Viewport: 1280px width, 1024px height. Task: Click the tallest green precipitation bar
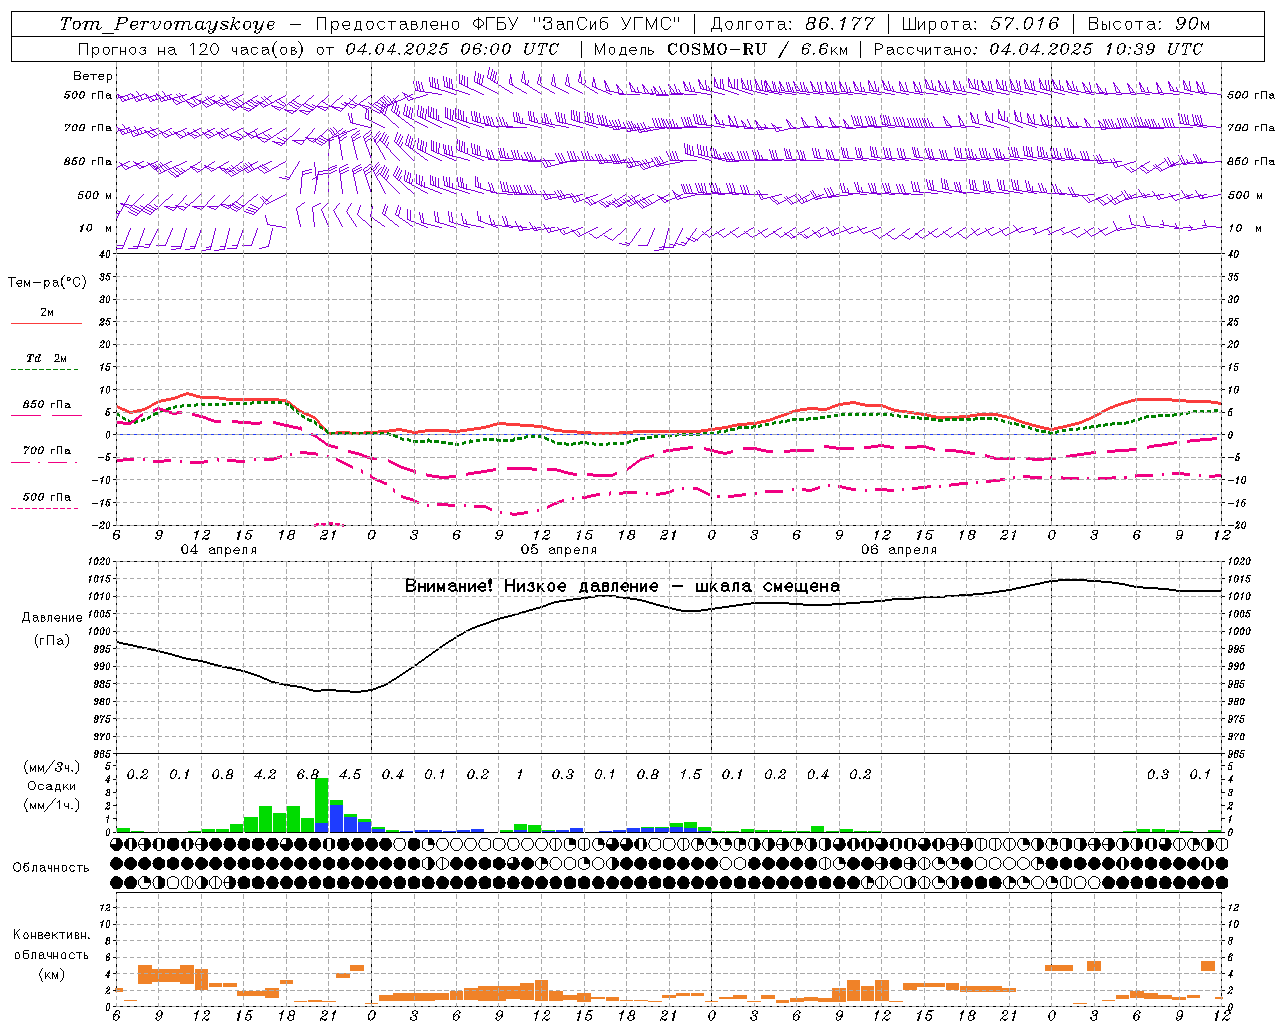click(321, 800)
